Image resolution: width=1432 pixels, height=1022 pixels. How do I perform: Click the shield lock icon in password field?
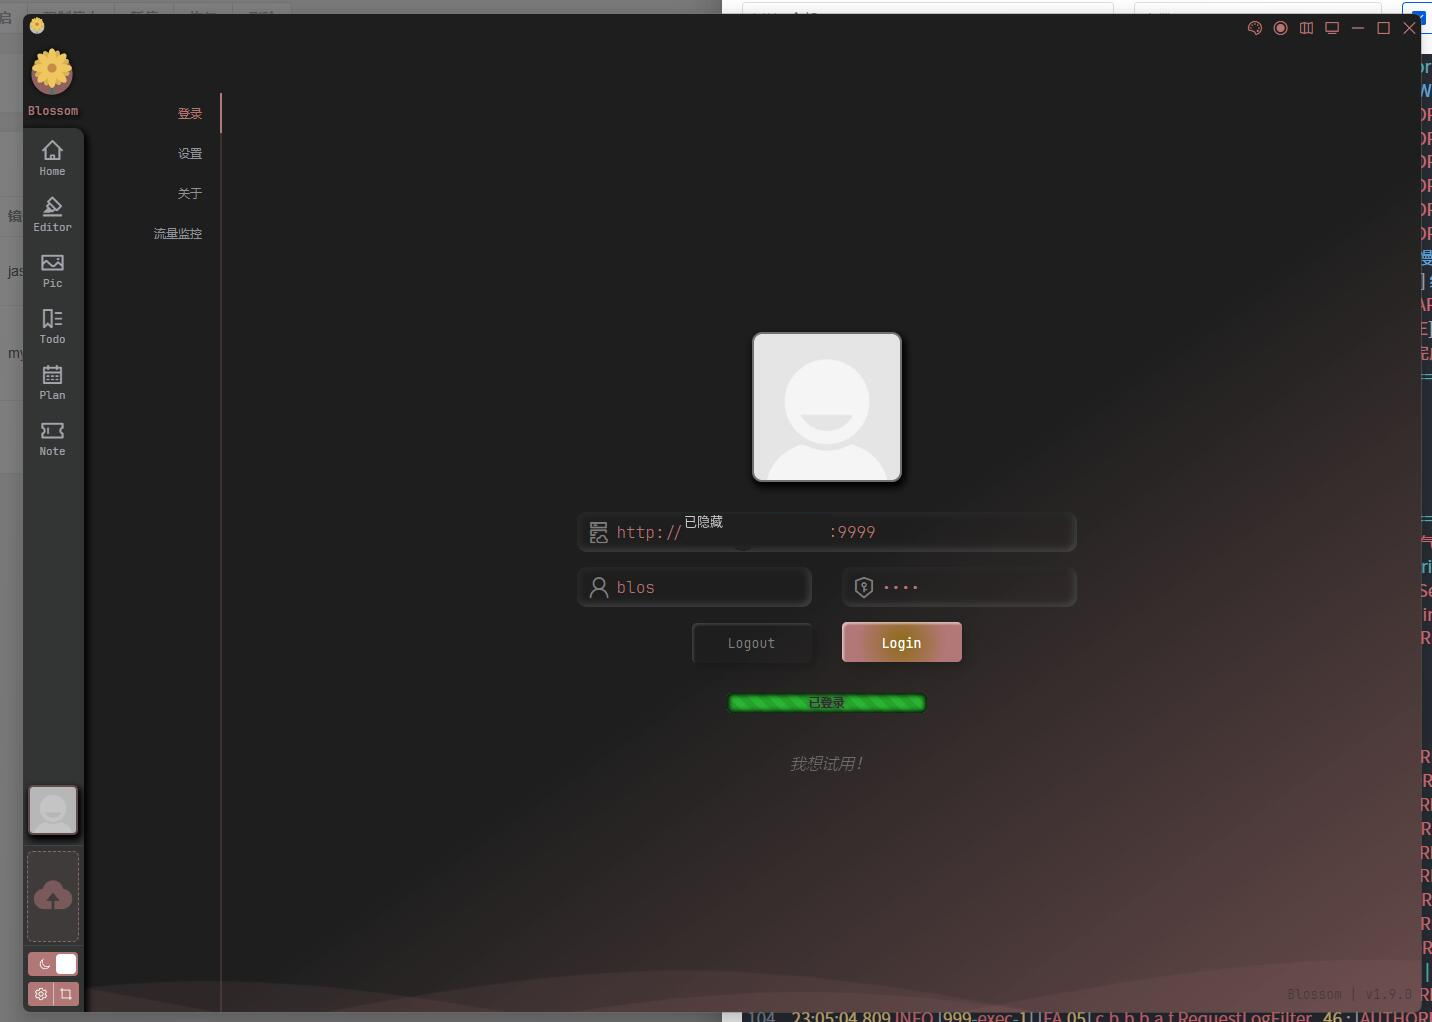(x=864, y=587)
